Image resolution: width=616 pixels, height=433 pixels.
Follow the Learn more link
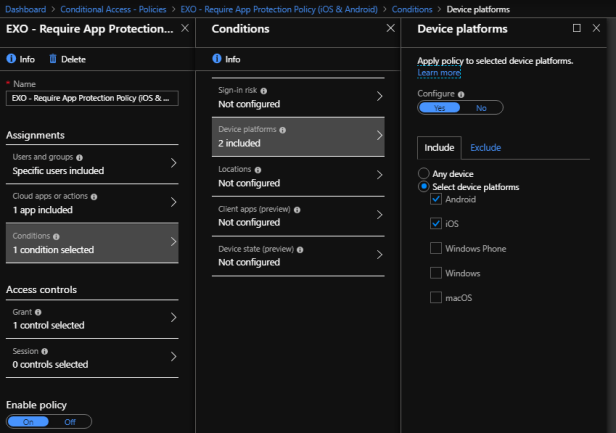[x=439, y=73]
